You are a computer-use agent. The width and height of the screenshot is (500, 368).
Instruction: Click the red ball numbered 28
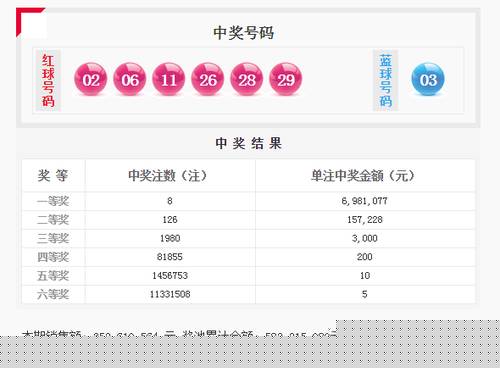(x=247, y=79)
